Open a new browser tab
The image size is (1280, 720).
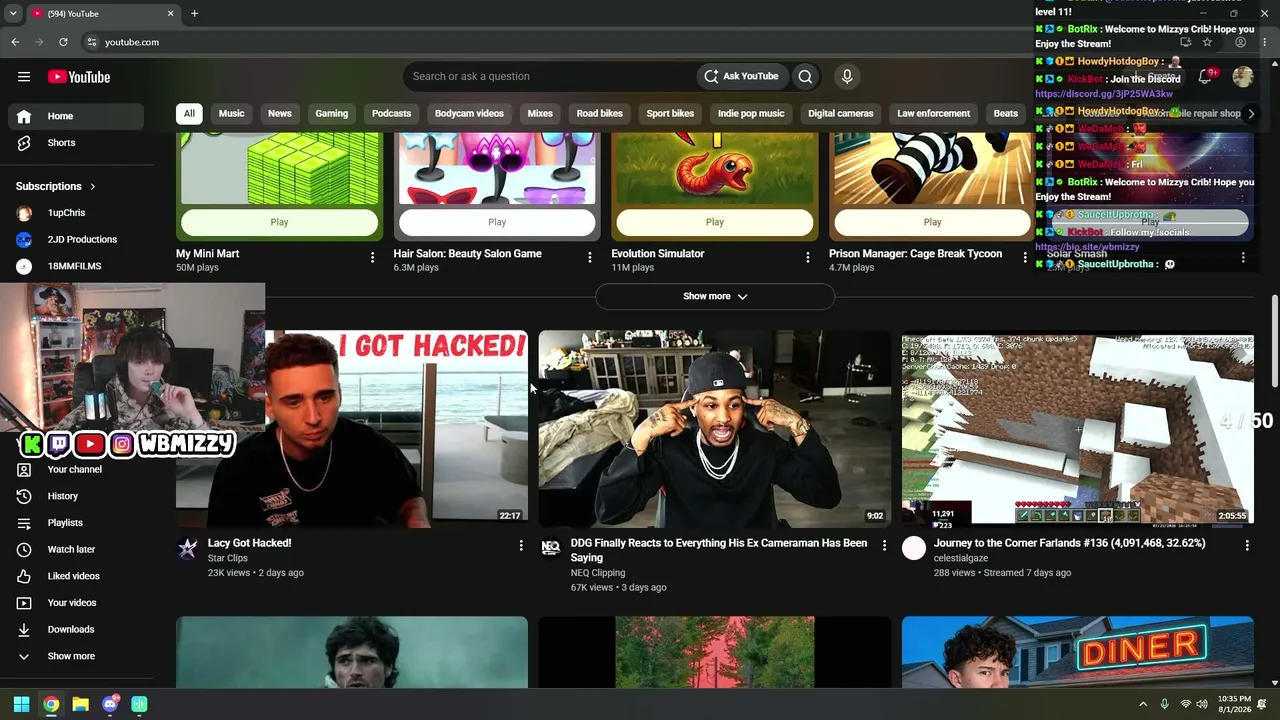tap(194, 13)
